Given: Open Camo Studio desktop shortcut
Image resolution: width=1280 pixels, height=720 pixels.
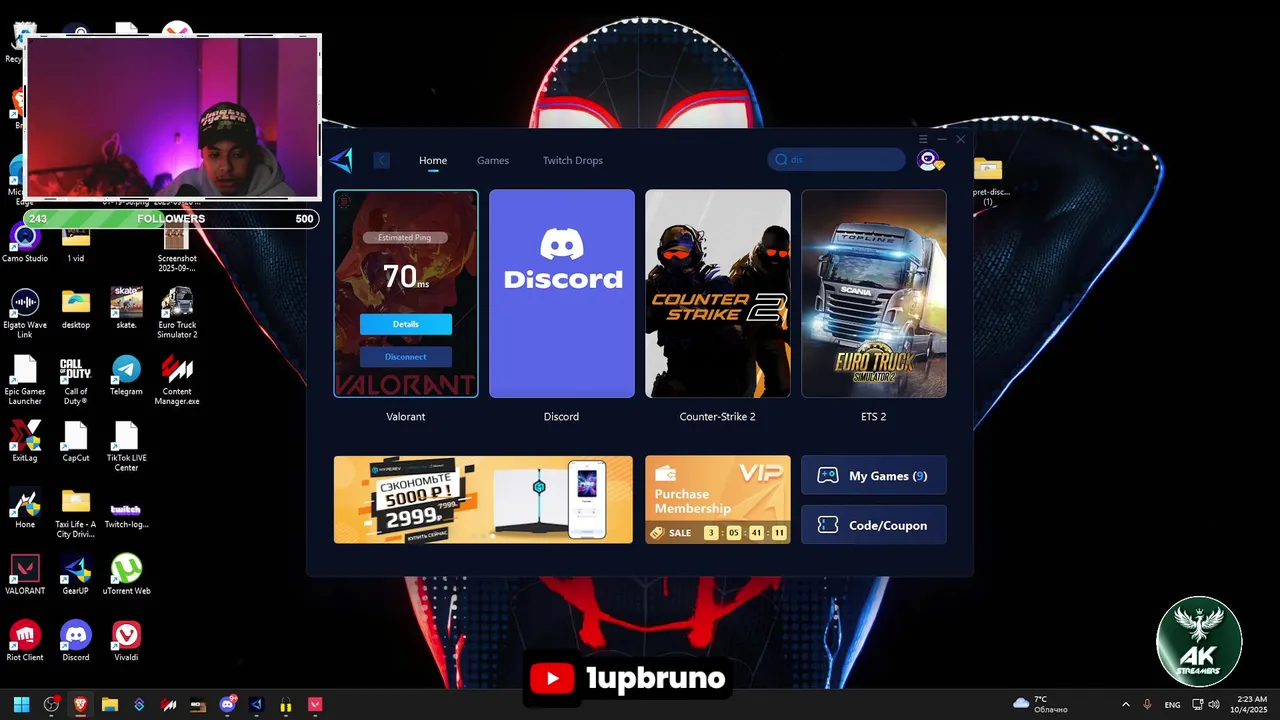Looking at the screenshot, I should pyautogui.click(x=25, y=242).
